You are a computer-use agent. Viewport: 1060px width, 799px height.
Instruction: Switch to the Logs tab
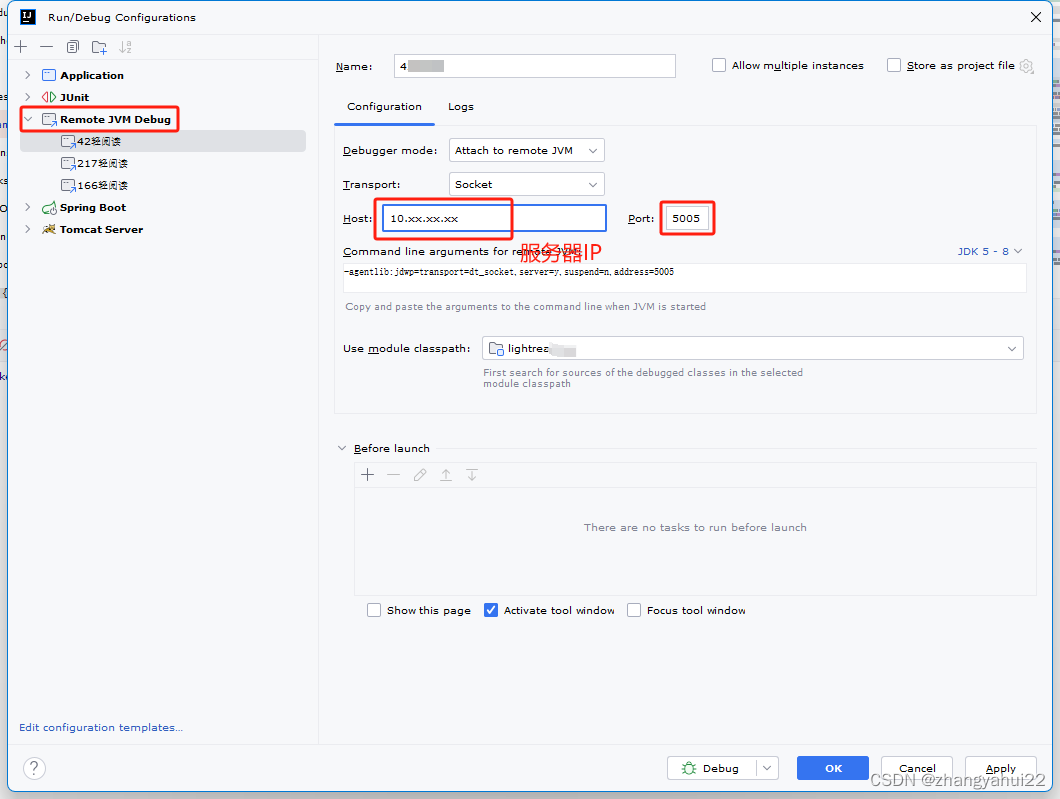click(x=461, y=106)
